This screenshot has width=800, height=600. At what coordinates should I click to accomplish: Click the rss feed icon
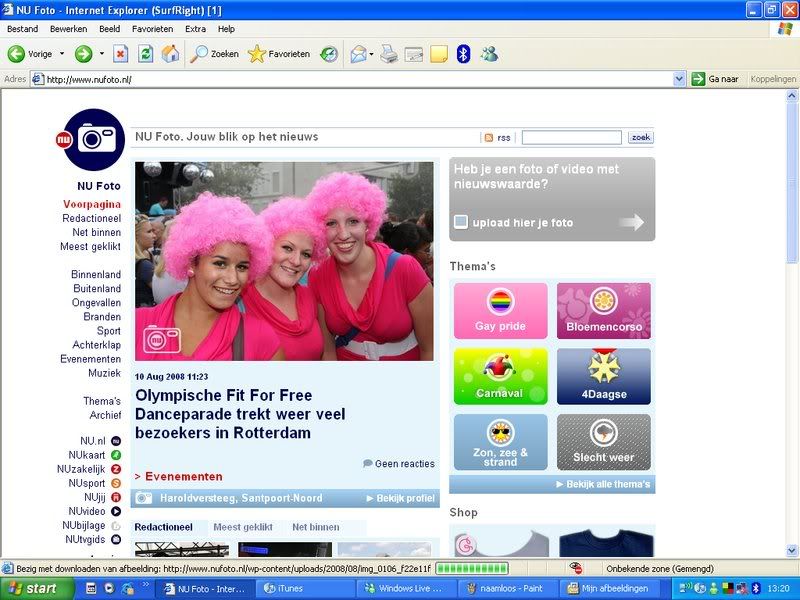click(489, 138)
